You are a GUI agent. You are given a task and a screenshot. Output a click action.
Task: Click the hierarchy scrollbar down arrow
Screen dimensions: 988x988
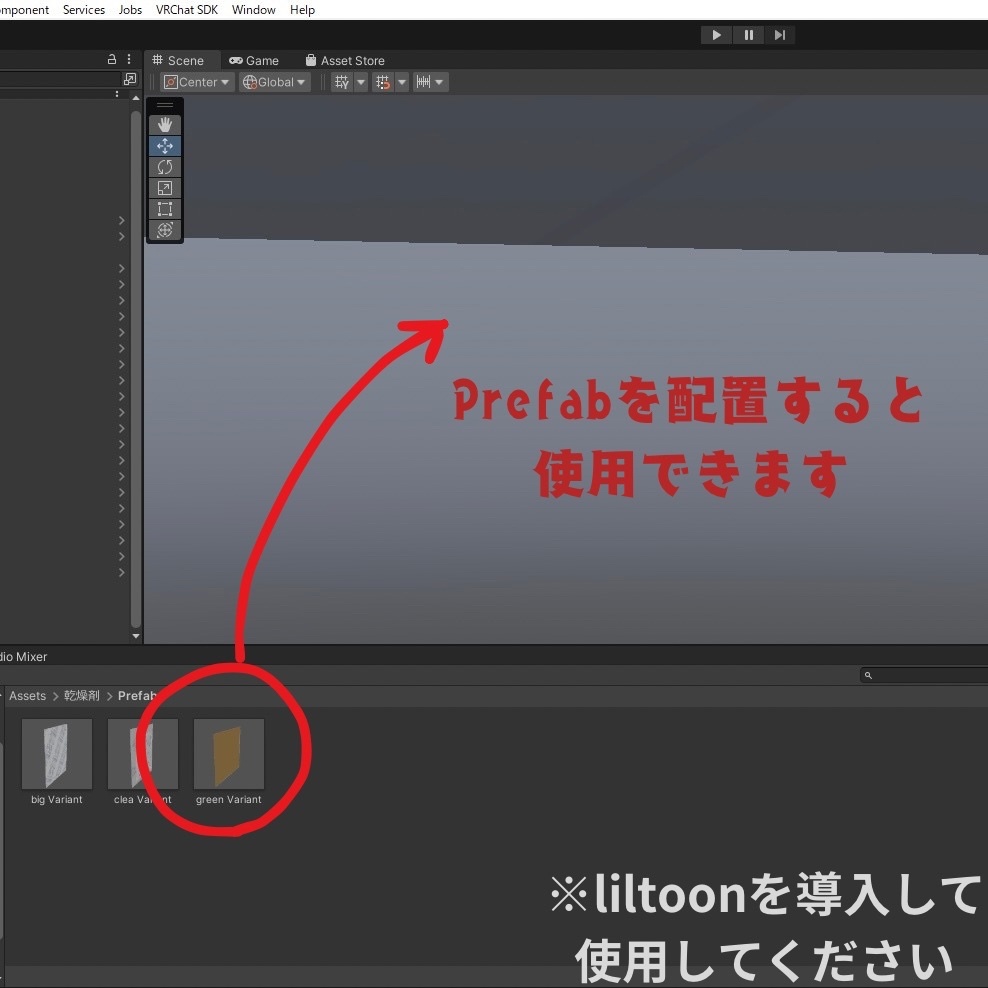click(x=135, y=636)
